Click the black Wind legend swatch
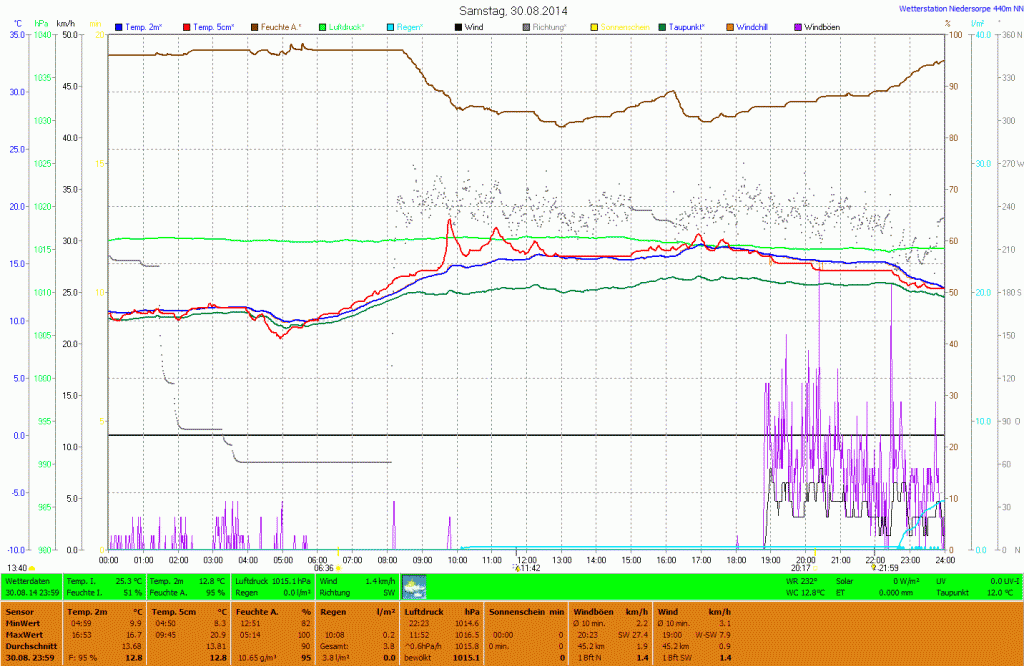Image resolution: width=1024 pixels, height=666 pixels. [x=459, y=26]
